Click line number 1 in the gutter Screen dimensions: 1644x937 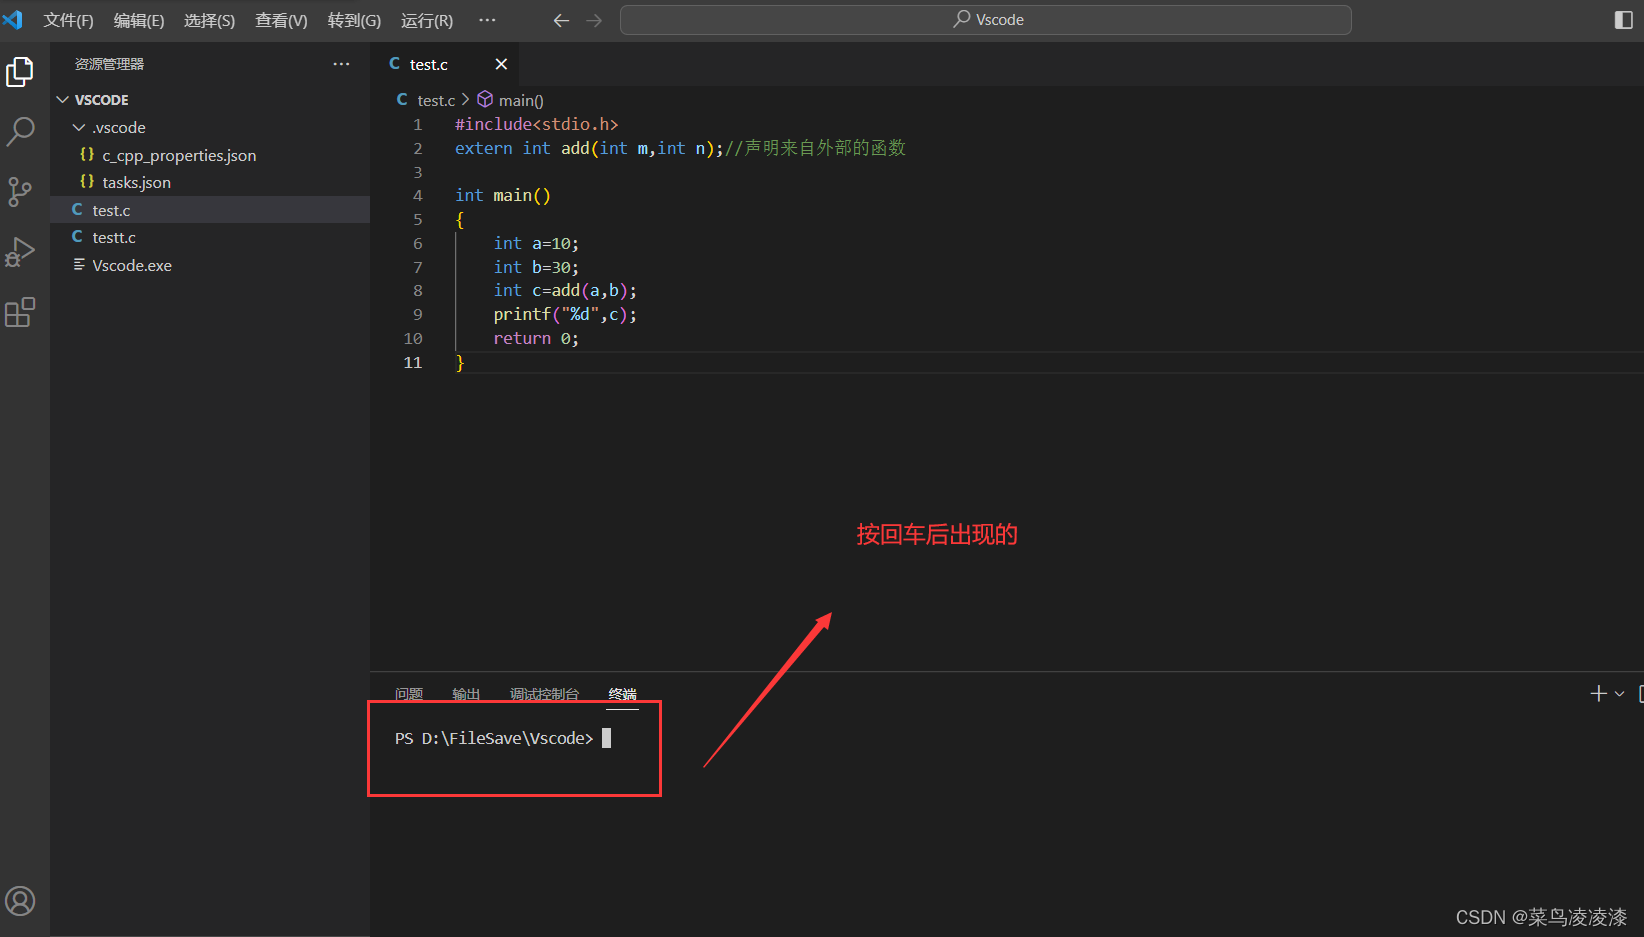click(418, 124)
